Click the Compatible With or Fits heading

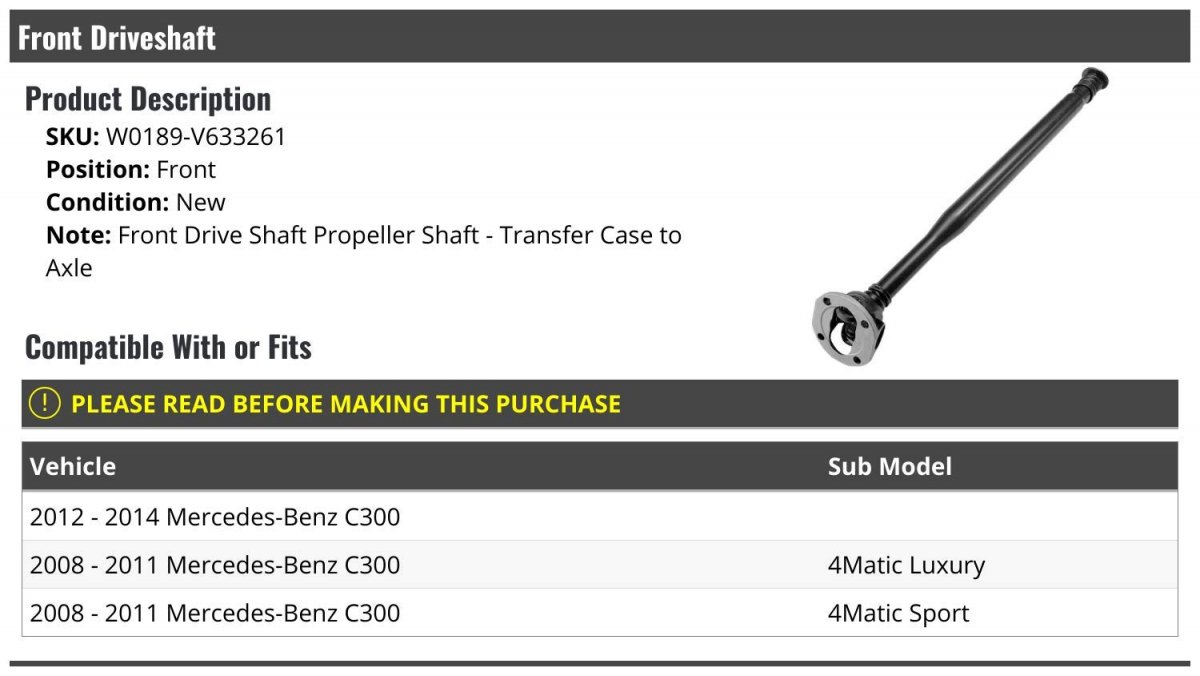tap(168, 347)
